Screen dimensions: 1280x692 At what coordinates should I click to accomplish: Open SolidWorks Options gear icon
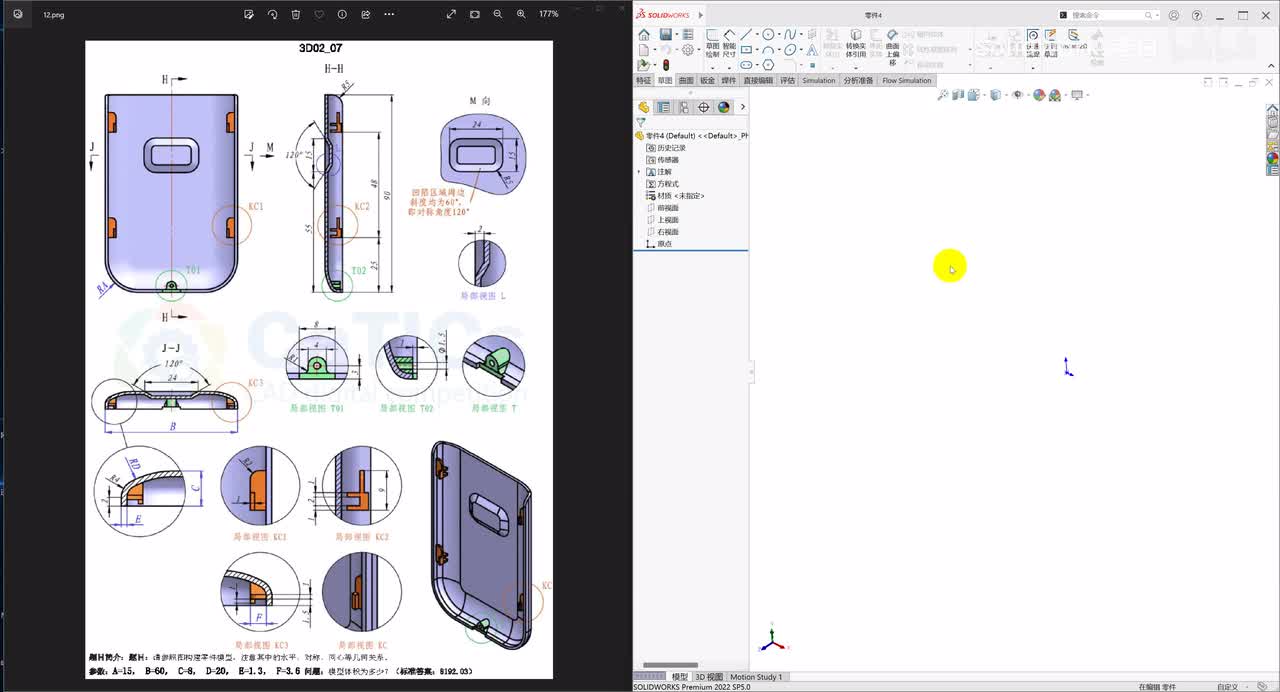(x=688, y=50)
